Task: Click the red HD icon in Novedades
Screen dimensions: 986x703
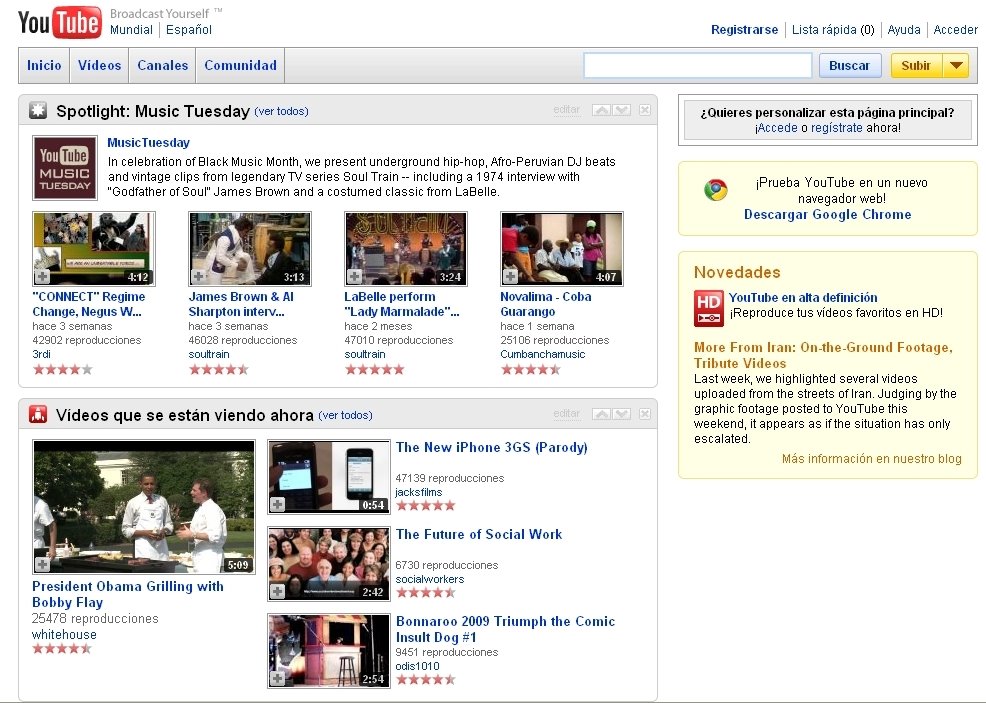Action: [708, 308]
